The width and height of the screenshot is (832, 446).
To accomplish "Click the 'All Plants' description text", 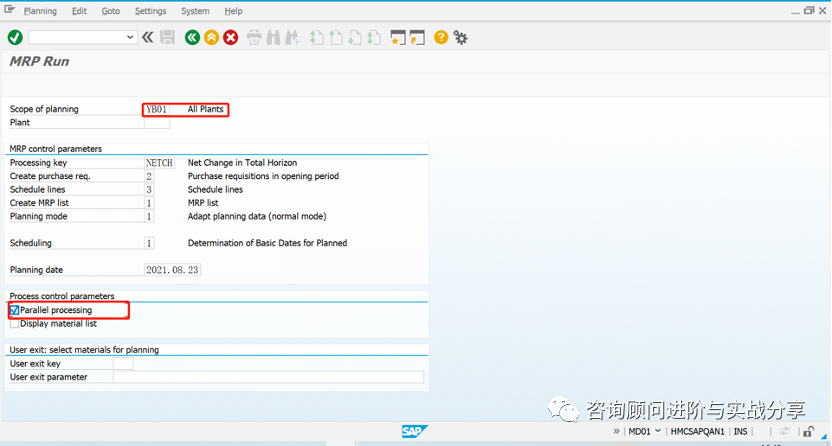I will tap(205, 109).
